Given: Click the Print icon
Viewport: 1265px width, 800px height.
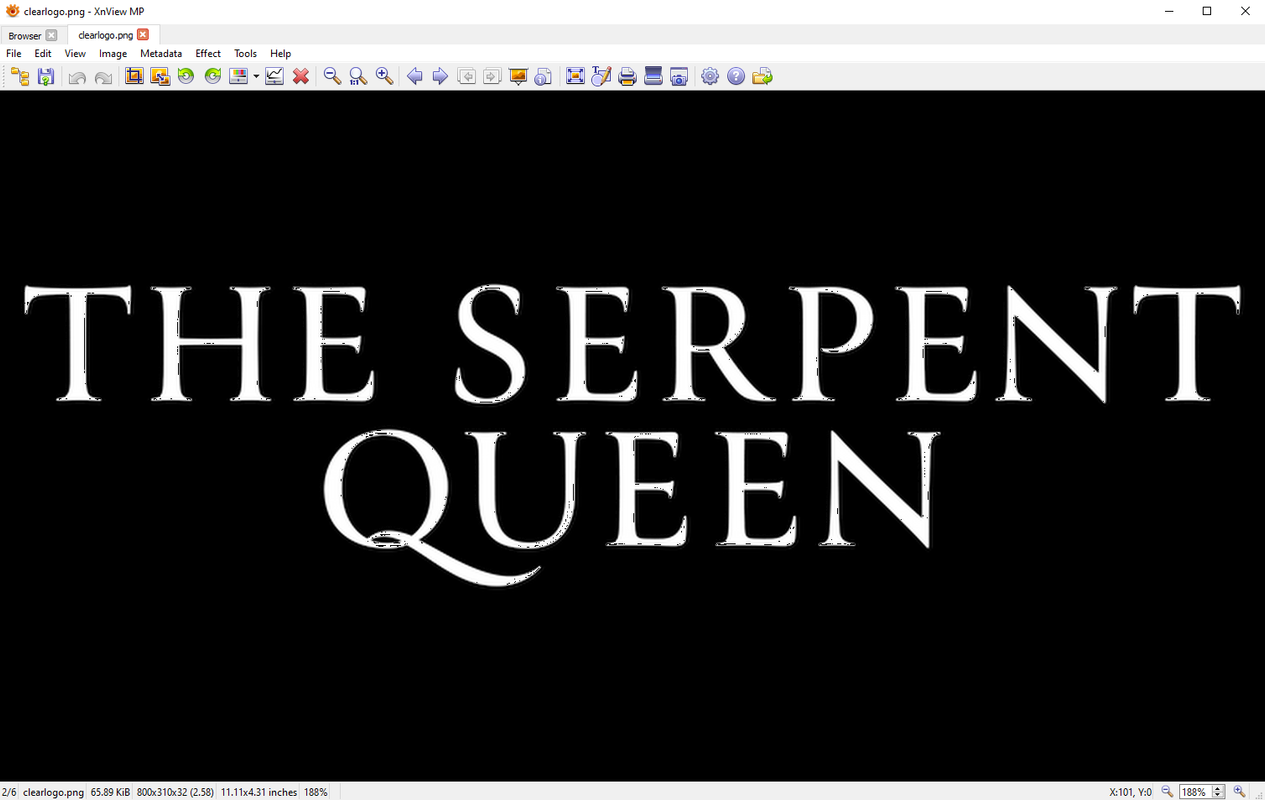Looking at the screenshot, I should tap(627, 77).
